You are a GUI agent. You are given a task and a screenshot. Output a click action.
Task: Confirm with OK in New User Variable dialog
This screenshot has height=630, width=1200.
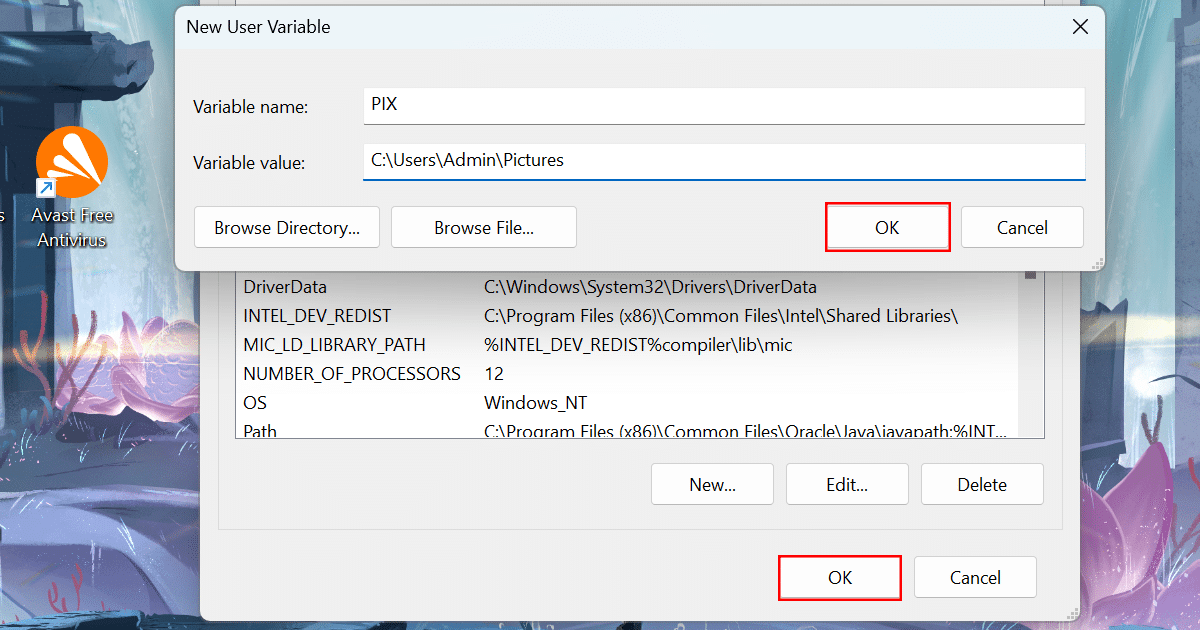(887, 227)
